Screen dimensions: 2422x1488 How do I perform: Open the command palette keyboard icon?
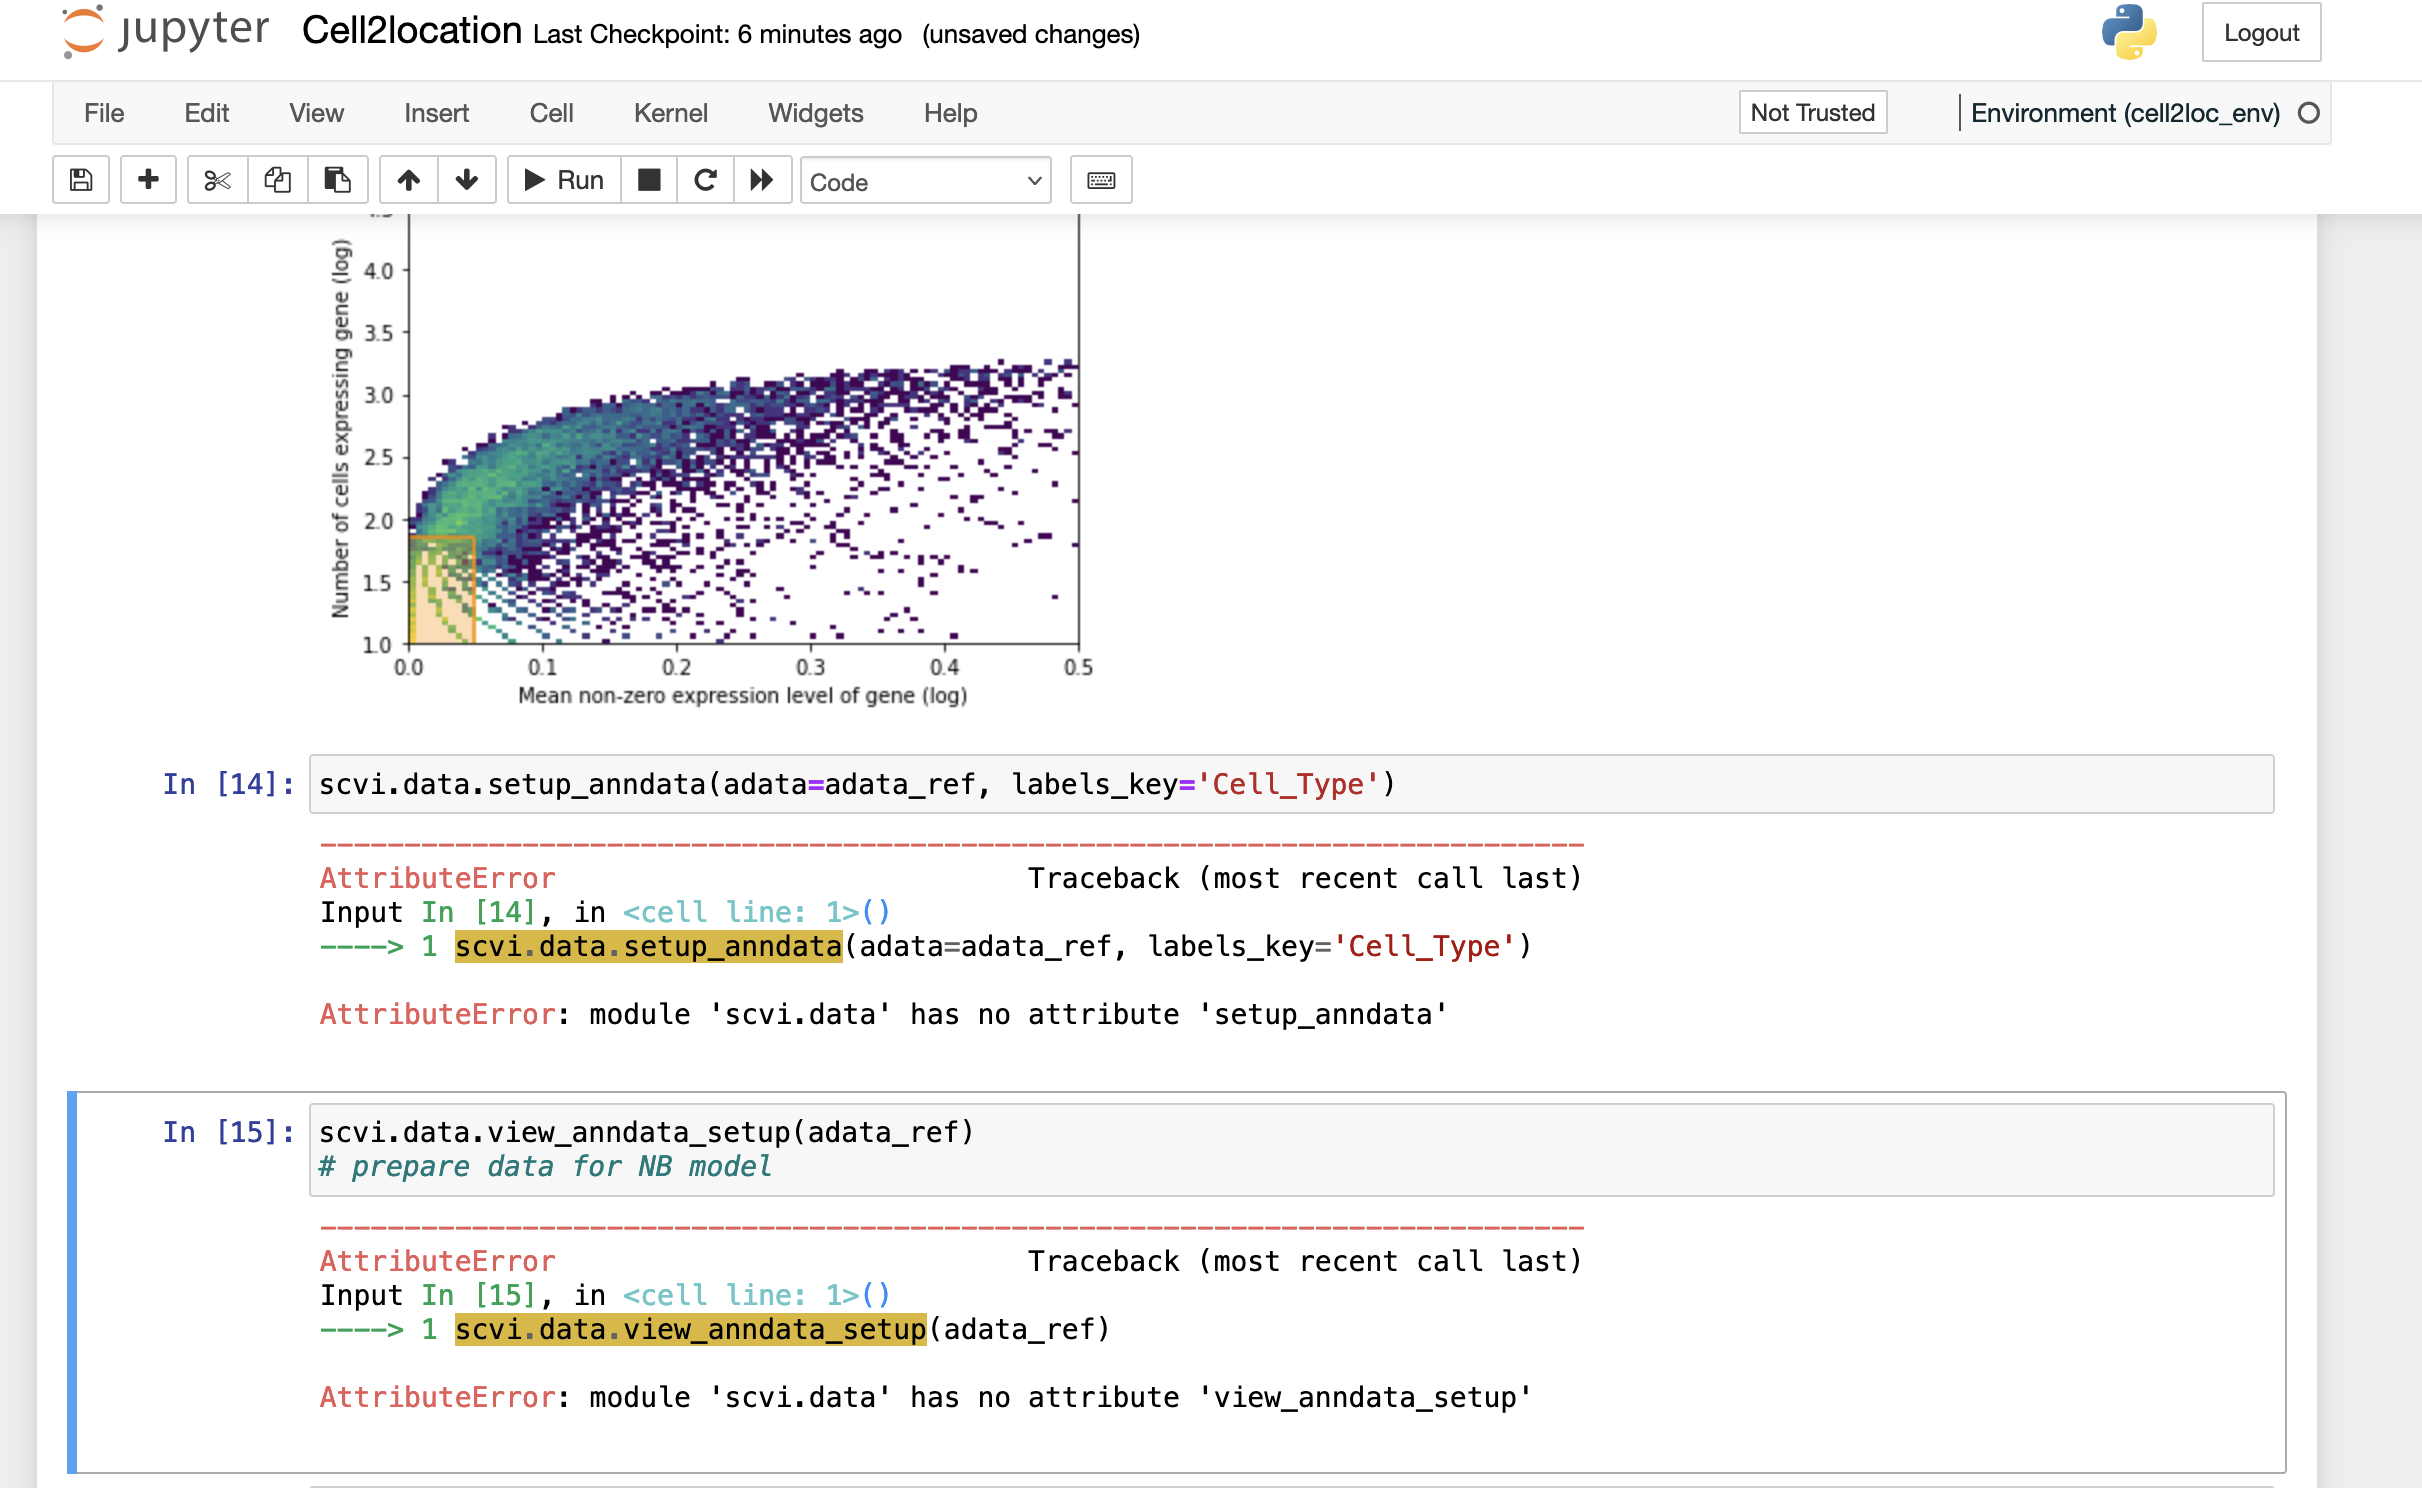coord(1100,180)
